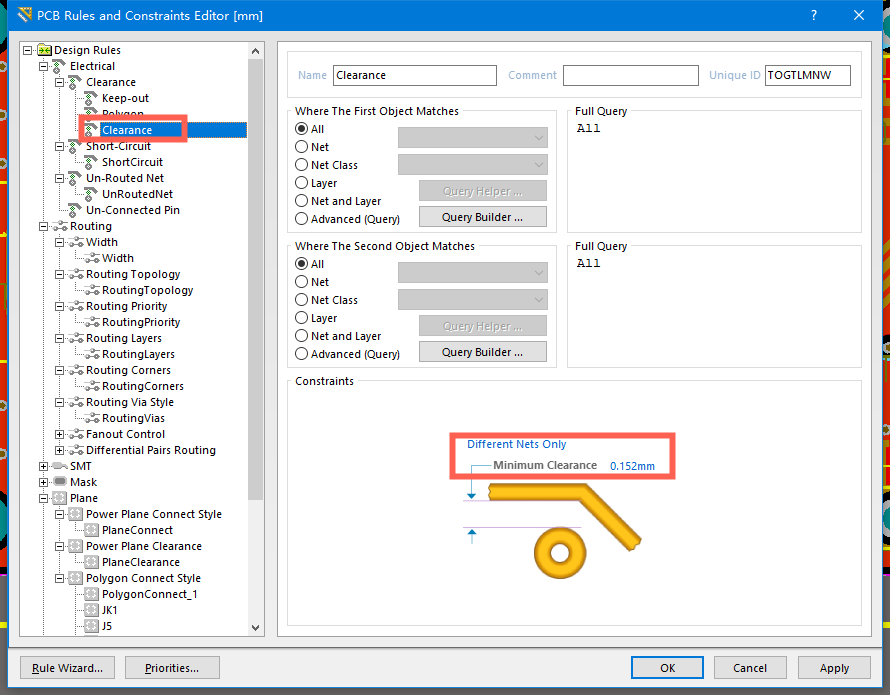Expand the SMT rules category
Viewport: 890px width, 695px height.
click(43, 466)
